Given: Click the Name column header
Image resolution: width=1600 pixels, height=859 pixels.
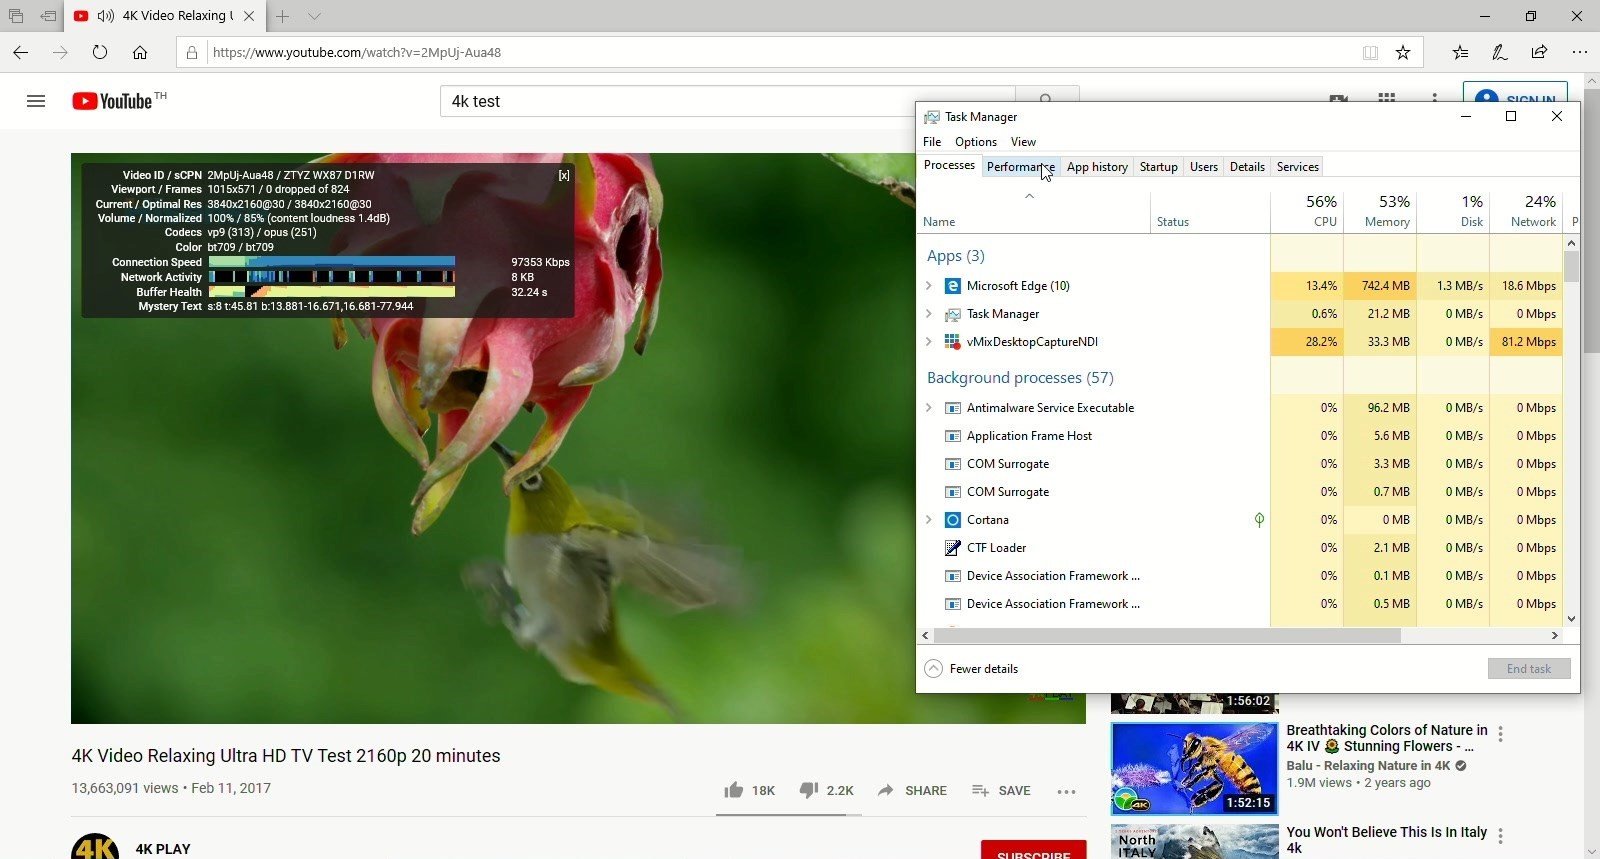Looking at the screenshot, I should tap(1034, 212).
